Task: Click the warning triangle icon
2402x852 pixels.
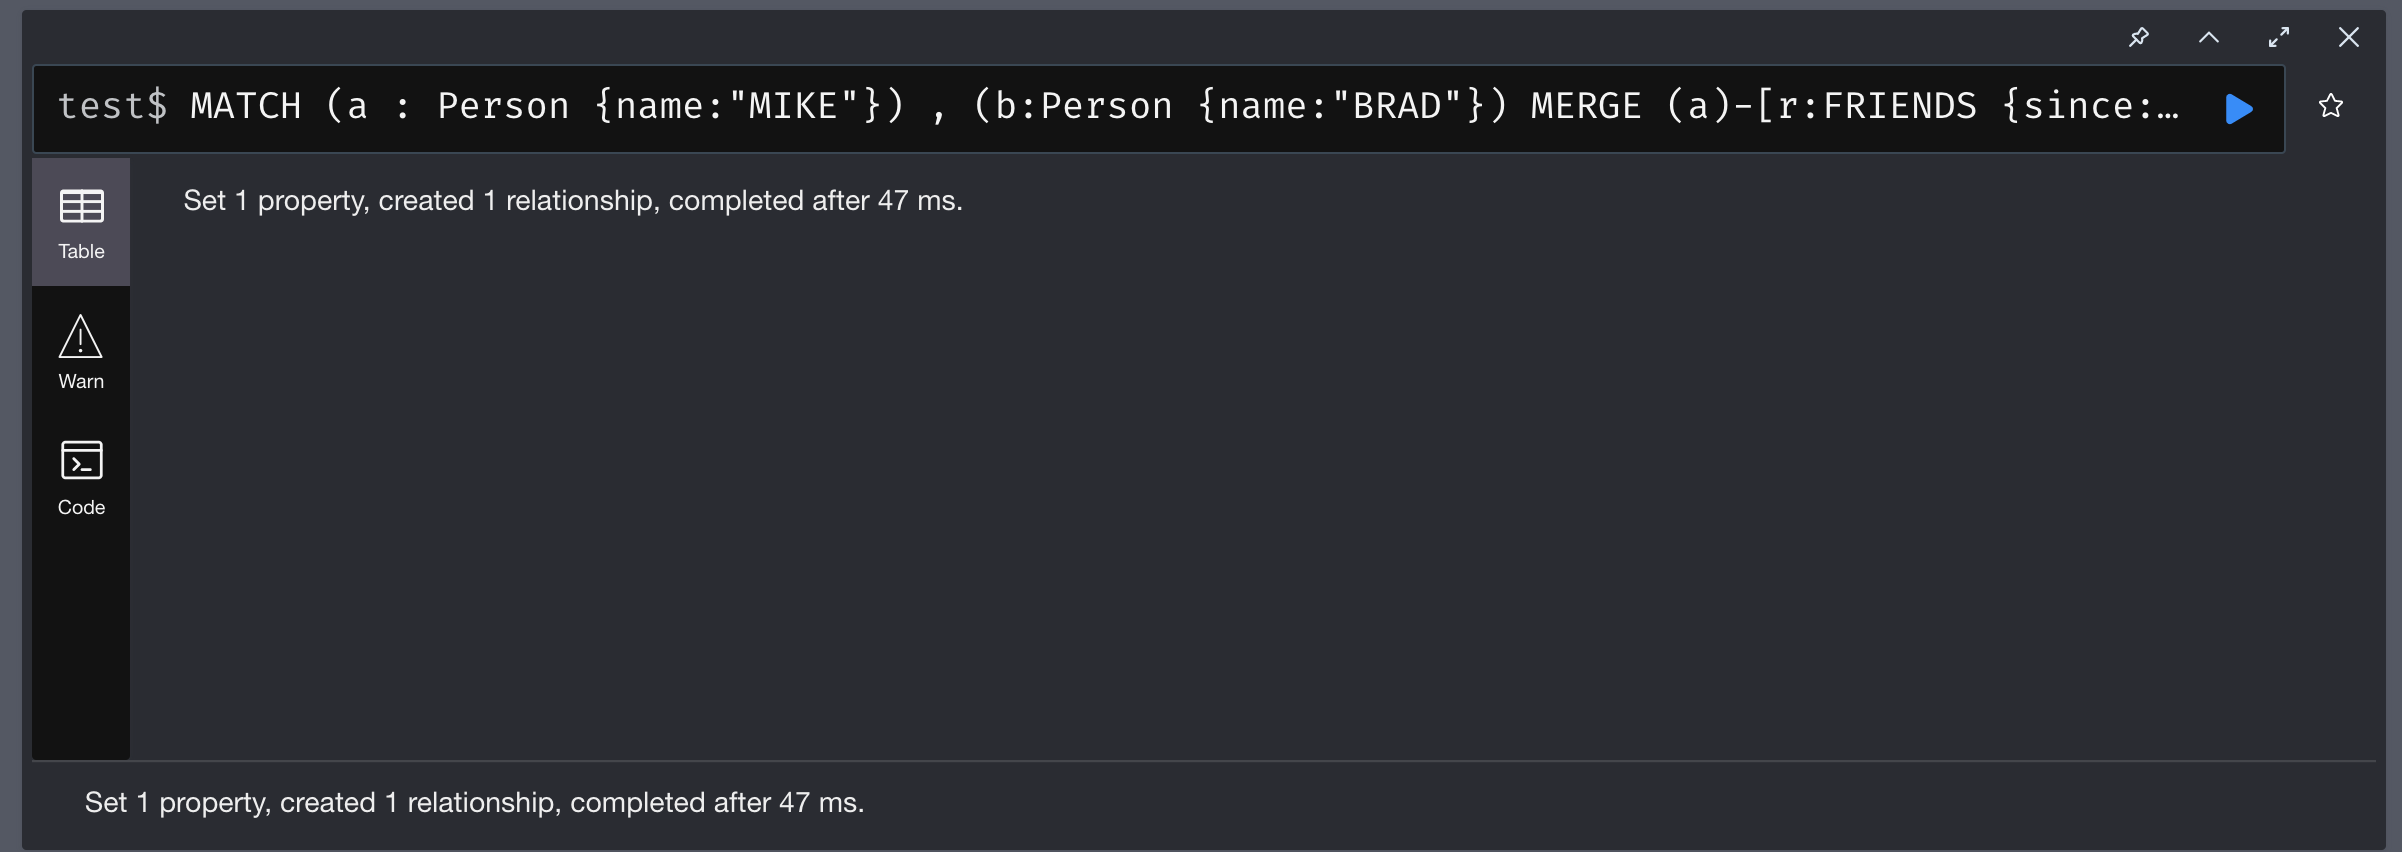Action: pos(81,337)
